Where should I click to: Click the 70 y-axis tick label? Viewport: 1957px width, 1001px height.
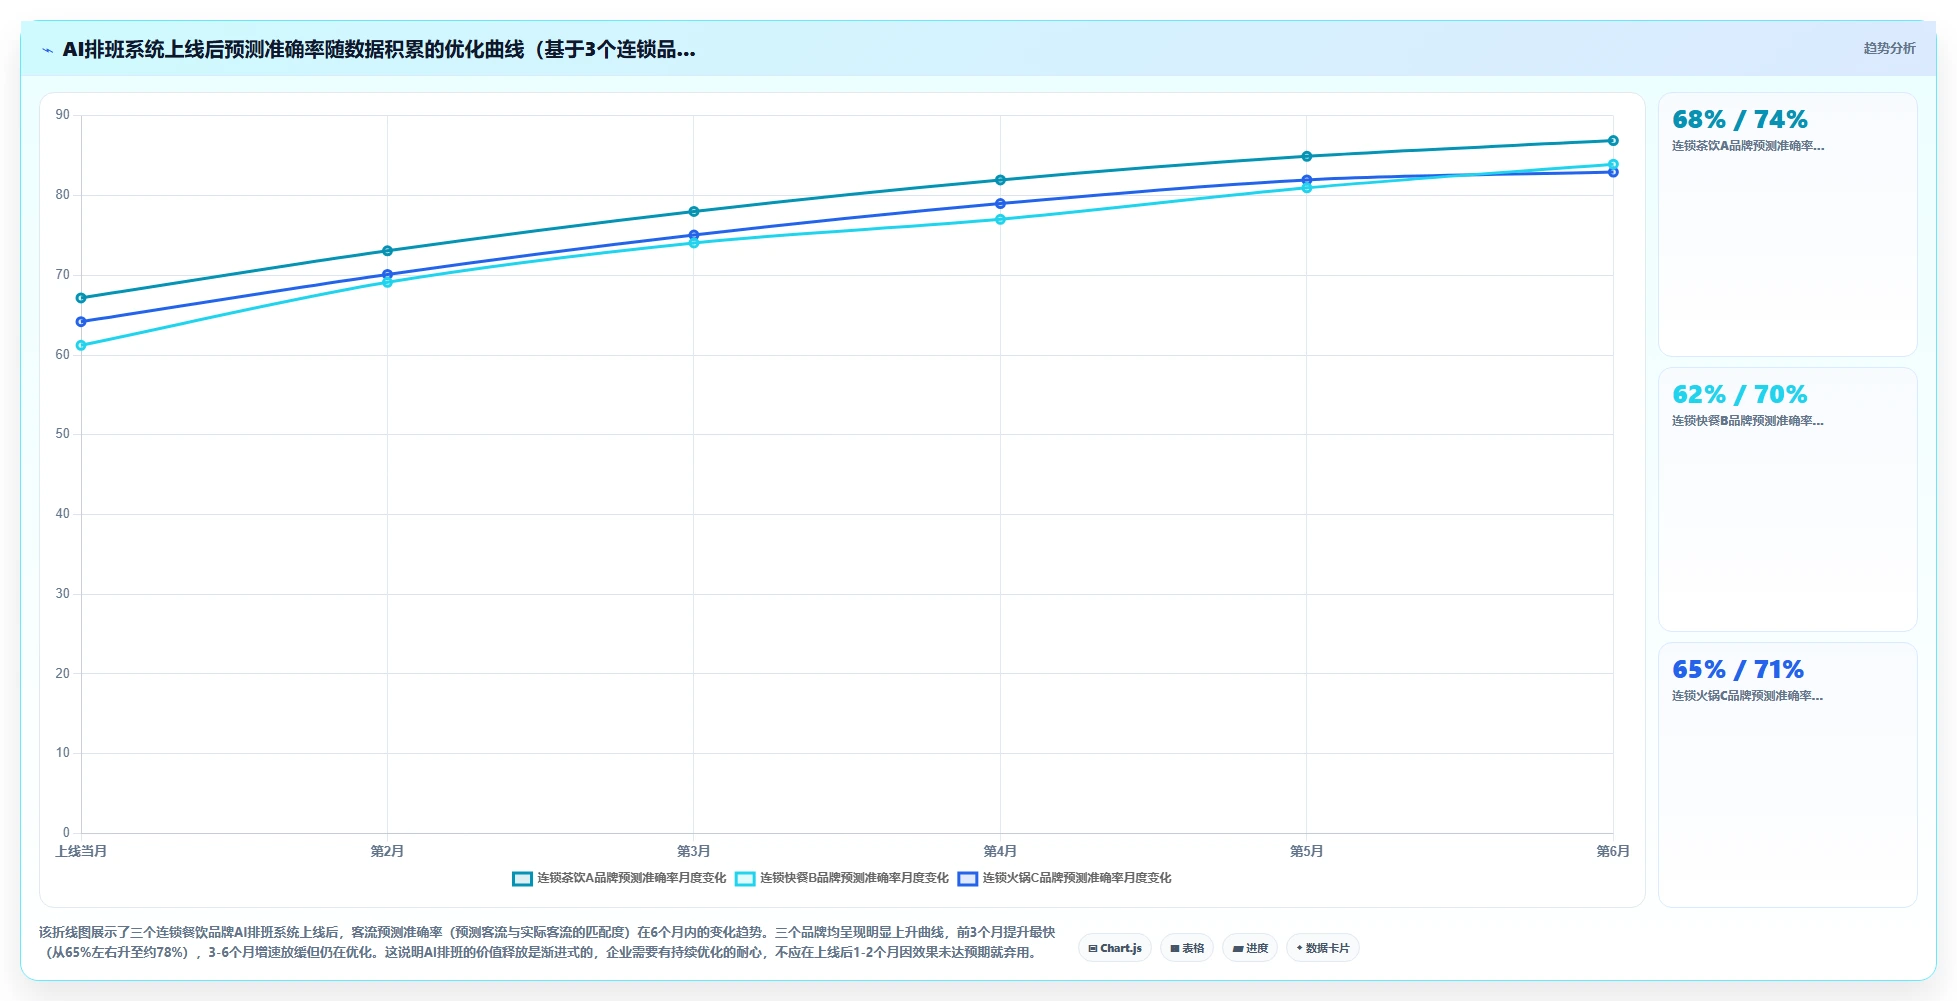(63, 275)
